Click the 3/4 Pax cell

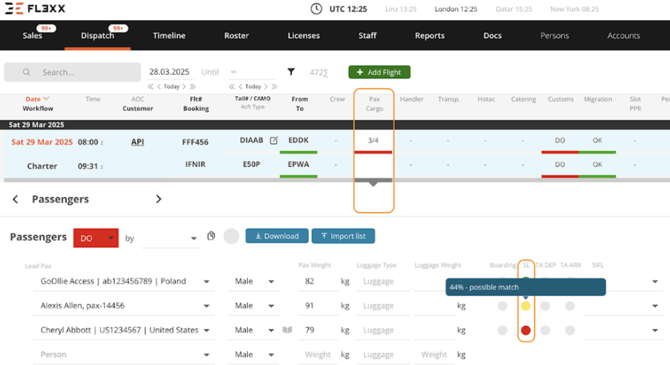point(373,140)
